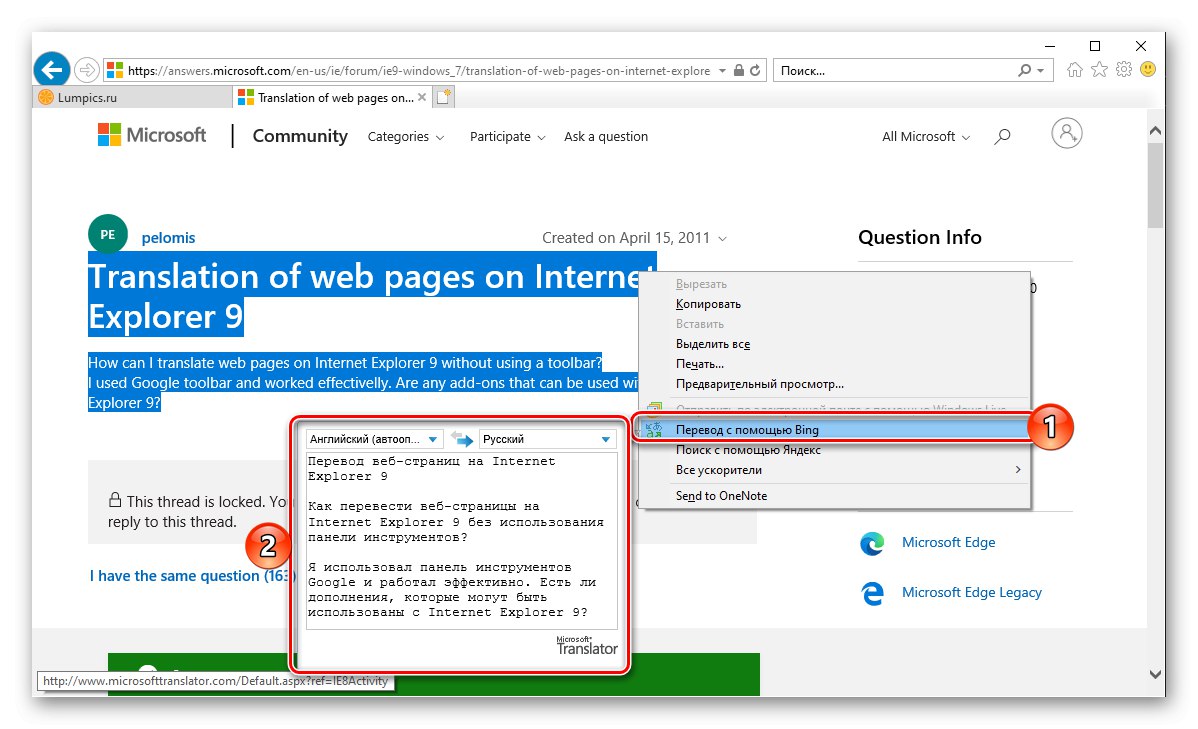The width and height of the screenshot is (1198, 729).
Task: Open Favorites with the star icon
Action: pyautogui.click(x=1099, y=70)
